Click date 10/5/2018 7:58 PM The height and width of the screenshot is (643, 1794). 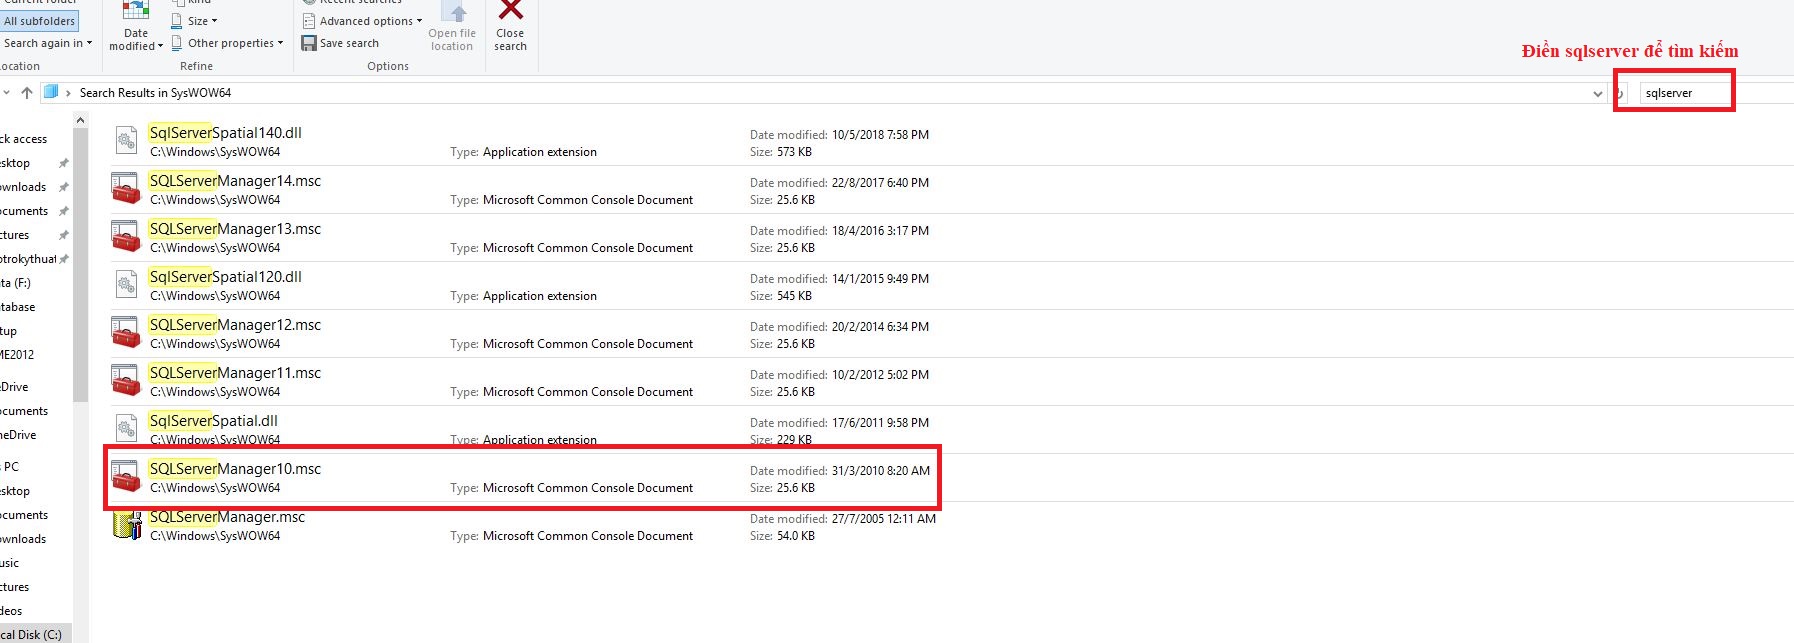click(880, 135)
